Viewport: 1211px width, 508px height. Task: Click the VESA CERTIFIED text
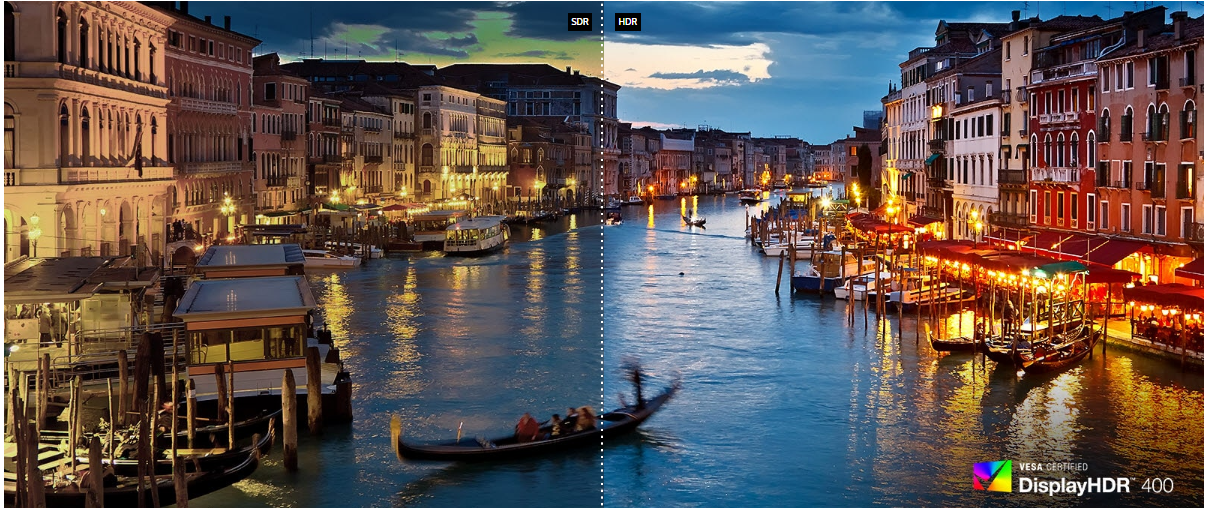[x=1053, y=467]
